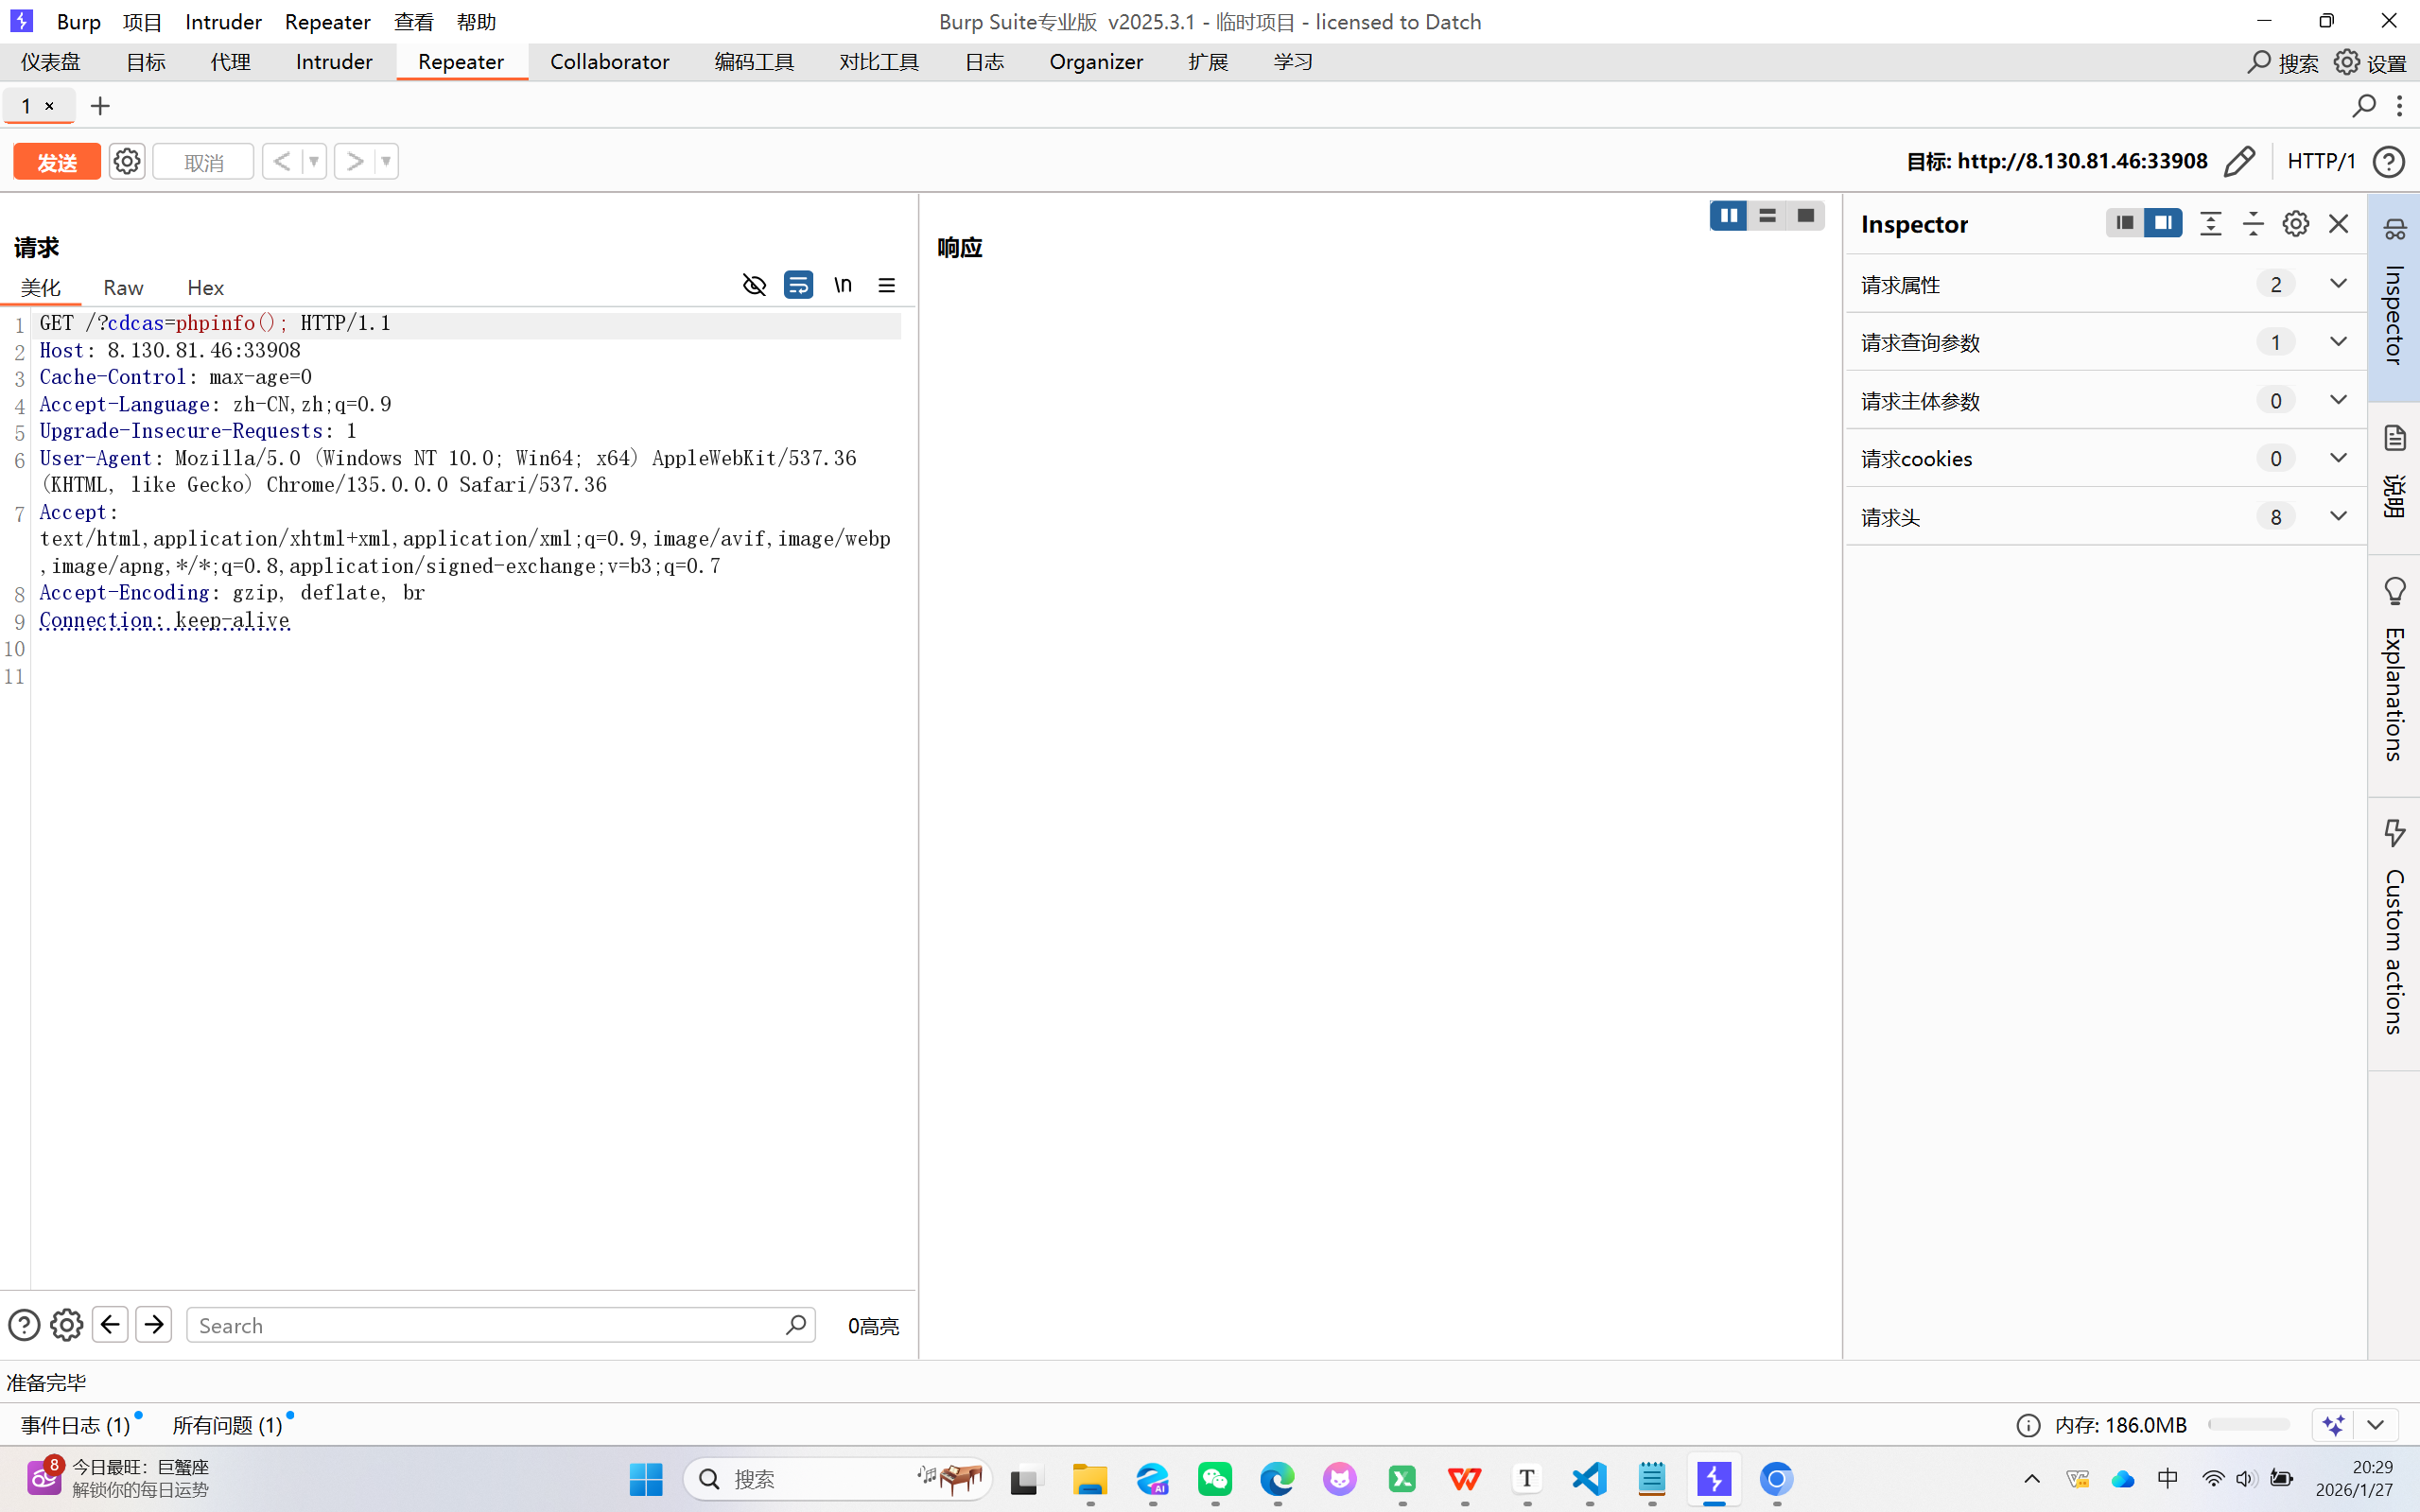This screenshot has height=1512, width=2420.
Task: Click the target edit pencil icon
Action: [x=2240, y=161]
